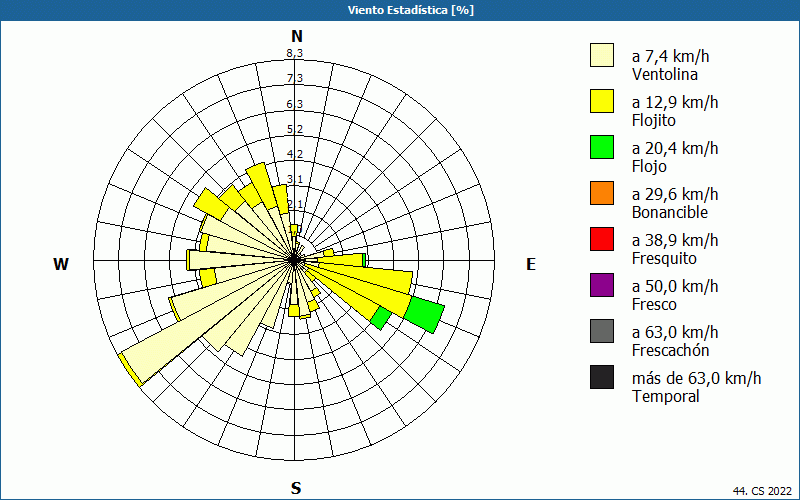
Task: Click the 'Viento Estadística [%]' title
Action: [x=411, y=10]
